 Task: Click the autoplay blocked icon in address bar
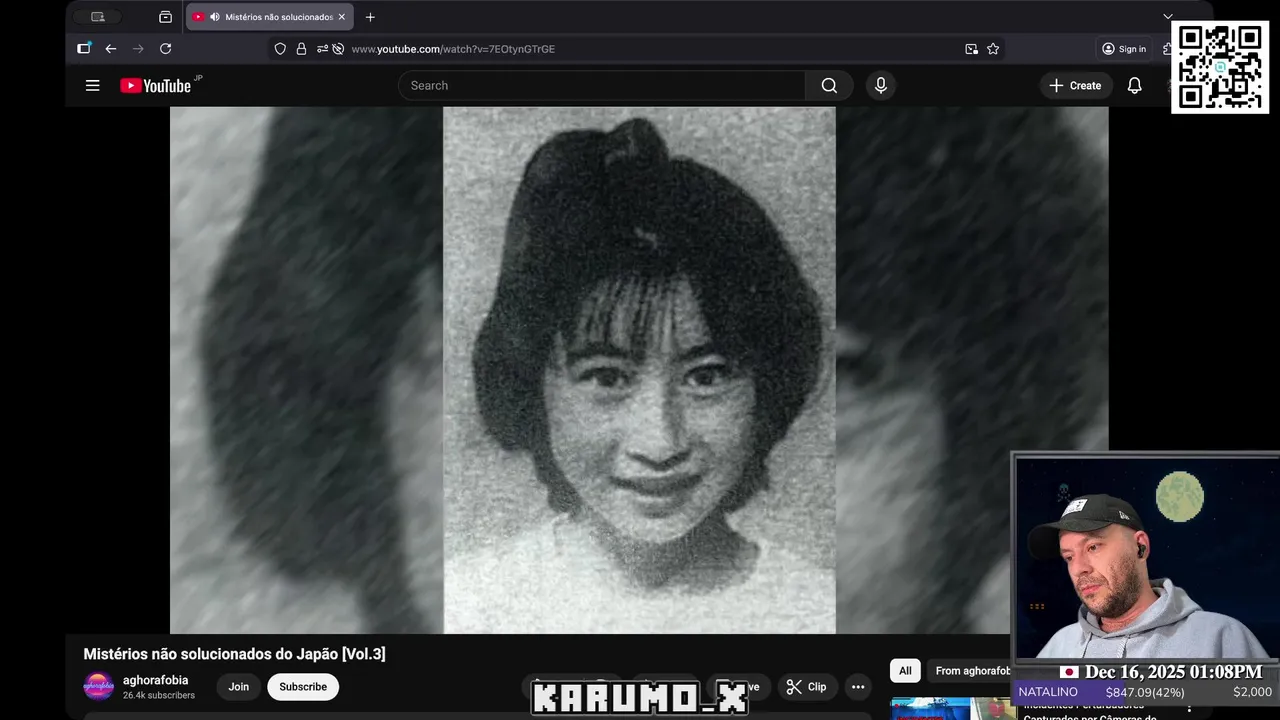click(x=338, y=49)
